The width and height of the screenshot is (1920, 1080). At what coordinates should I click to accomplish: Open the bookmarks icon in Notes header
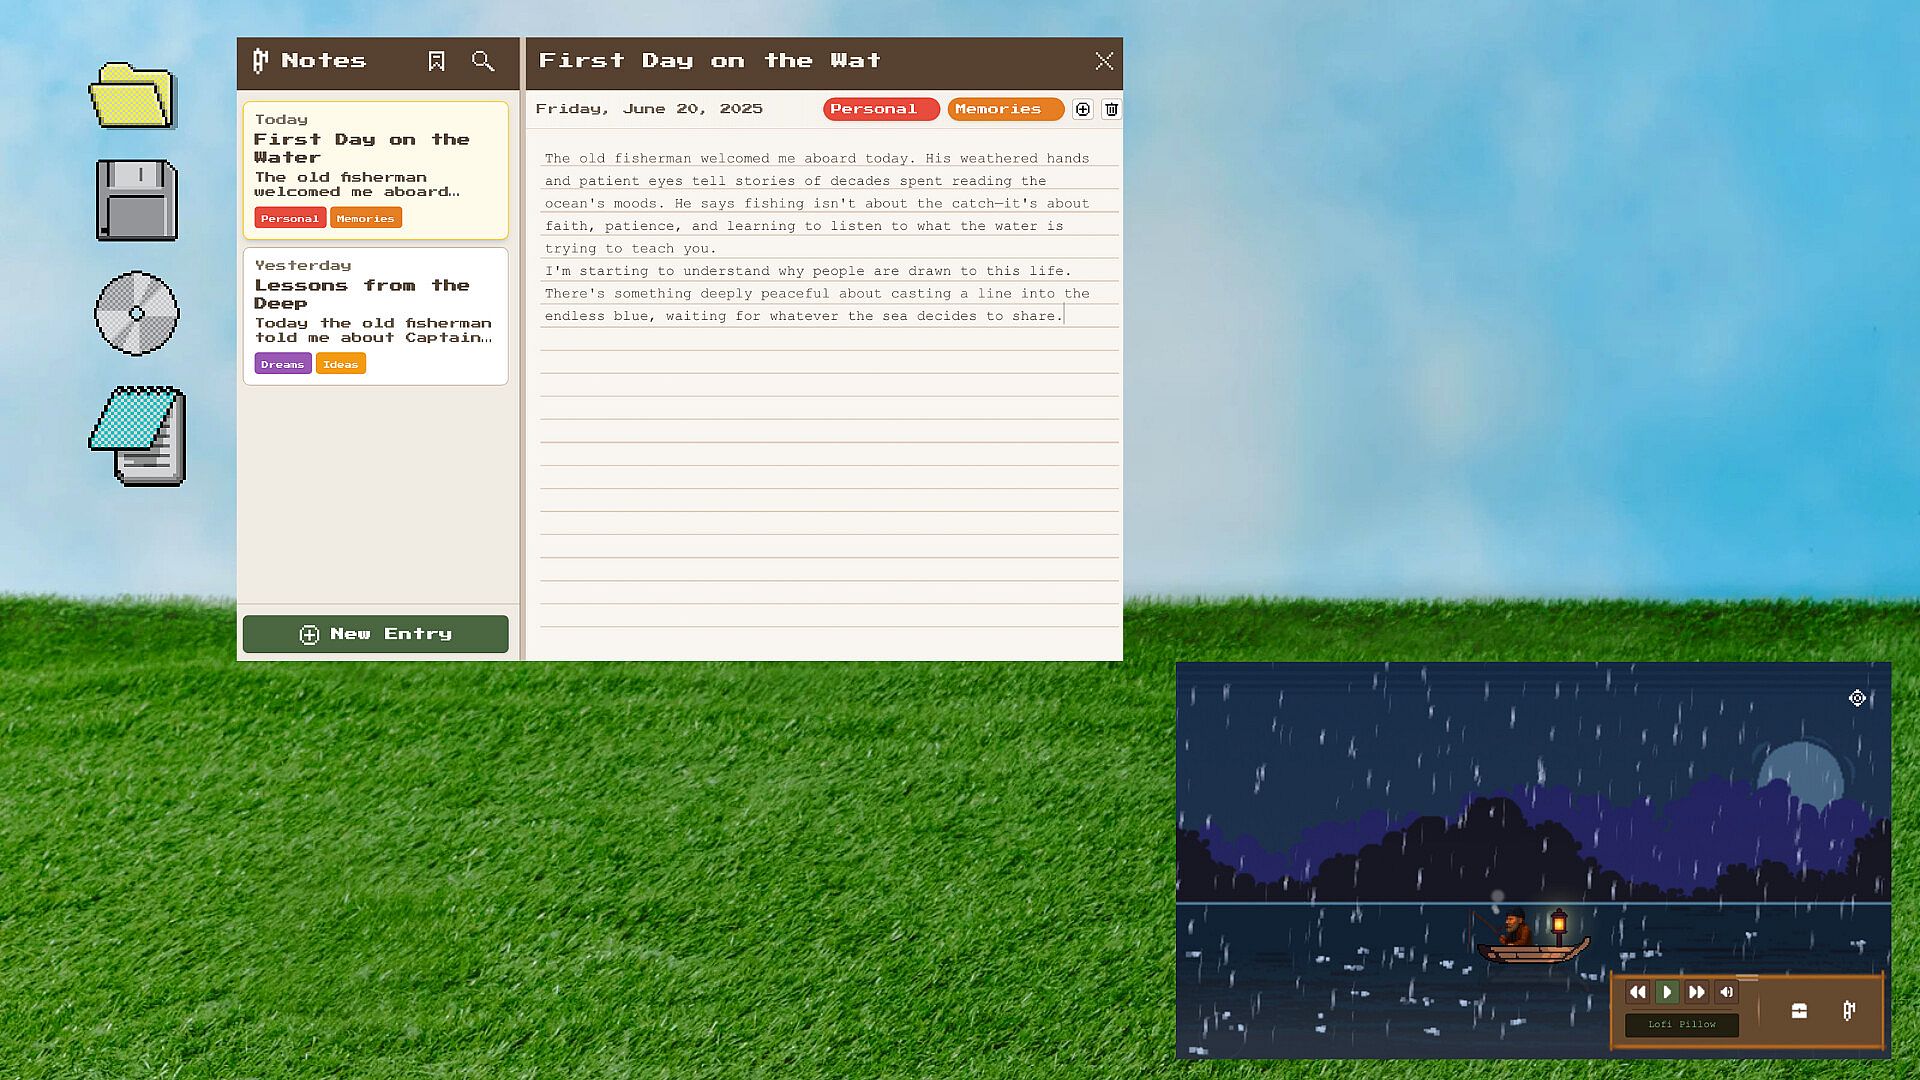(436, 61)
